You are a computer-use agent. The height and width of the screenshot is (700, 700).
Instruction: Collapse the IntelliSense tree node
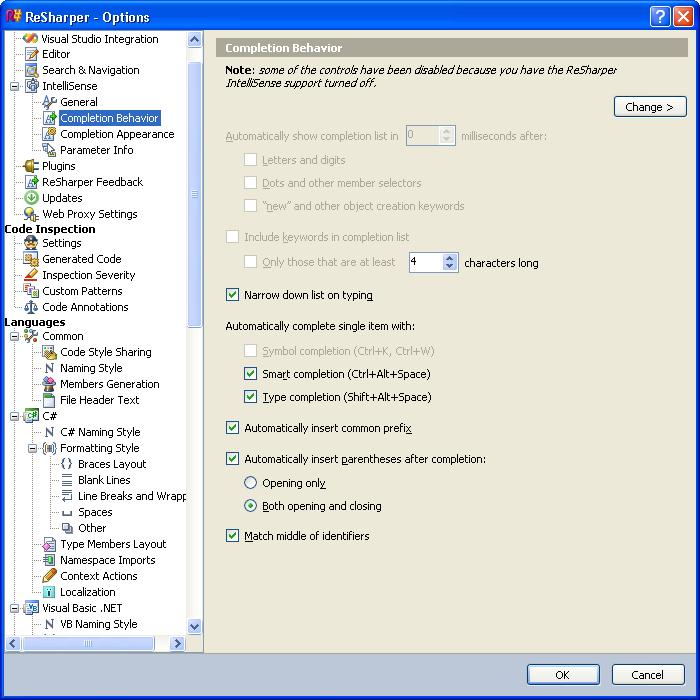tap(14, 86)
